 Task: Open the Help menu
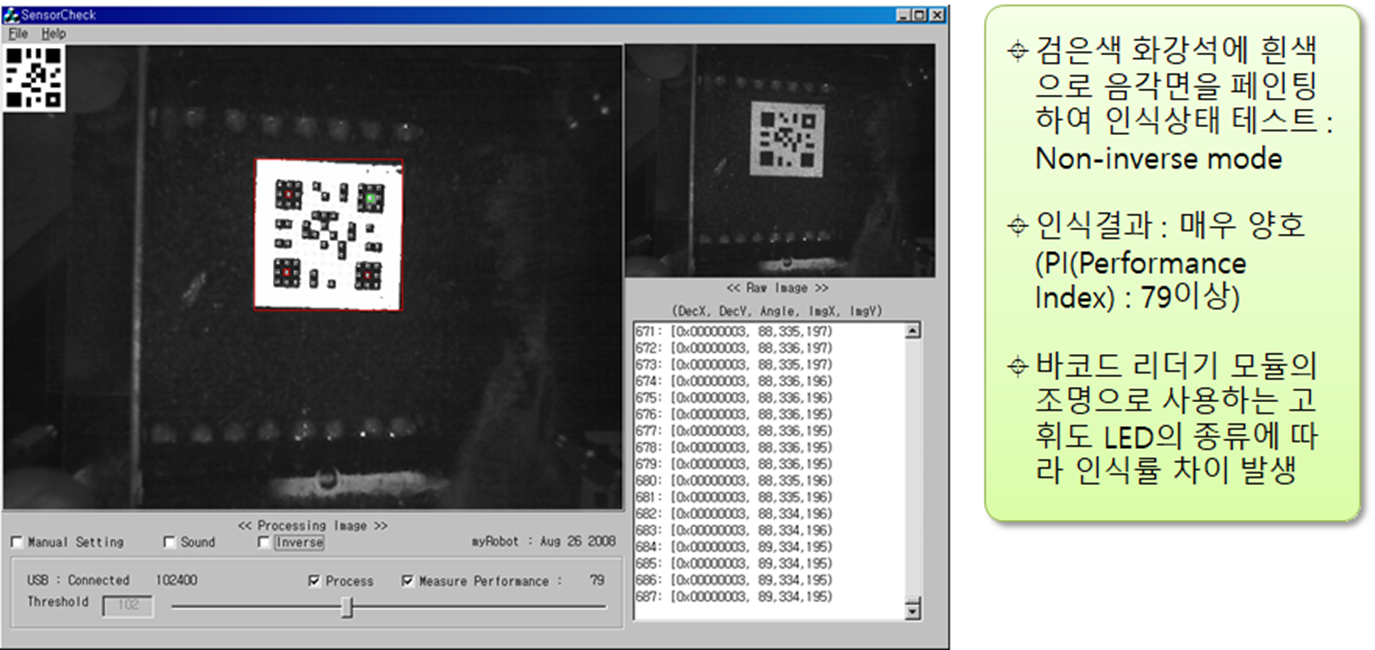[x=53, y=34]
